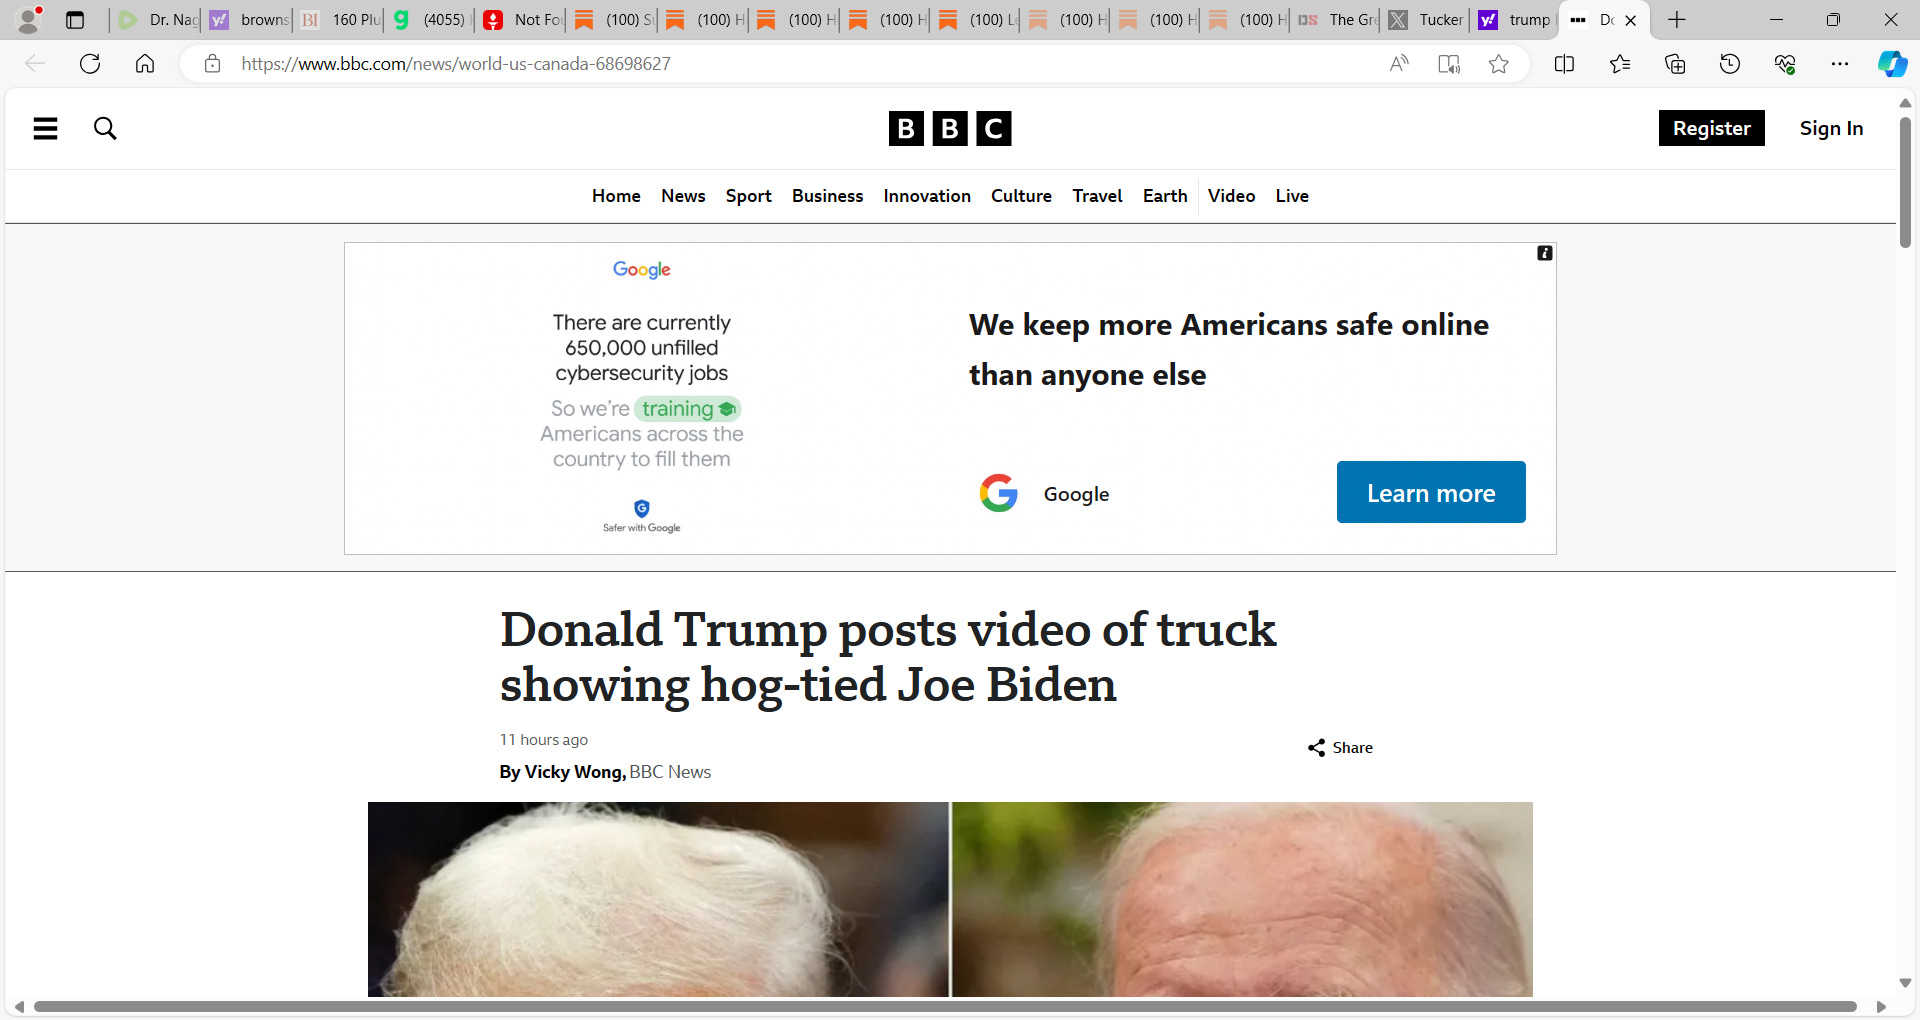Open tab actions menu icon
The image size is (1920, 1020).
(x=75, y=20)
